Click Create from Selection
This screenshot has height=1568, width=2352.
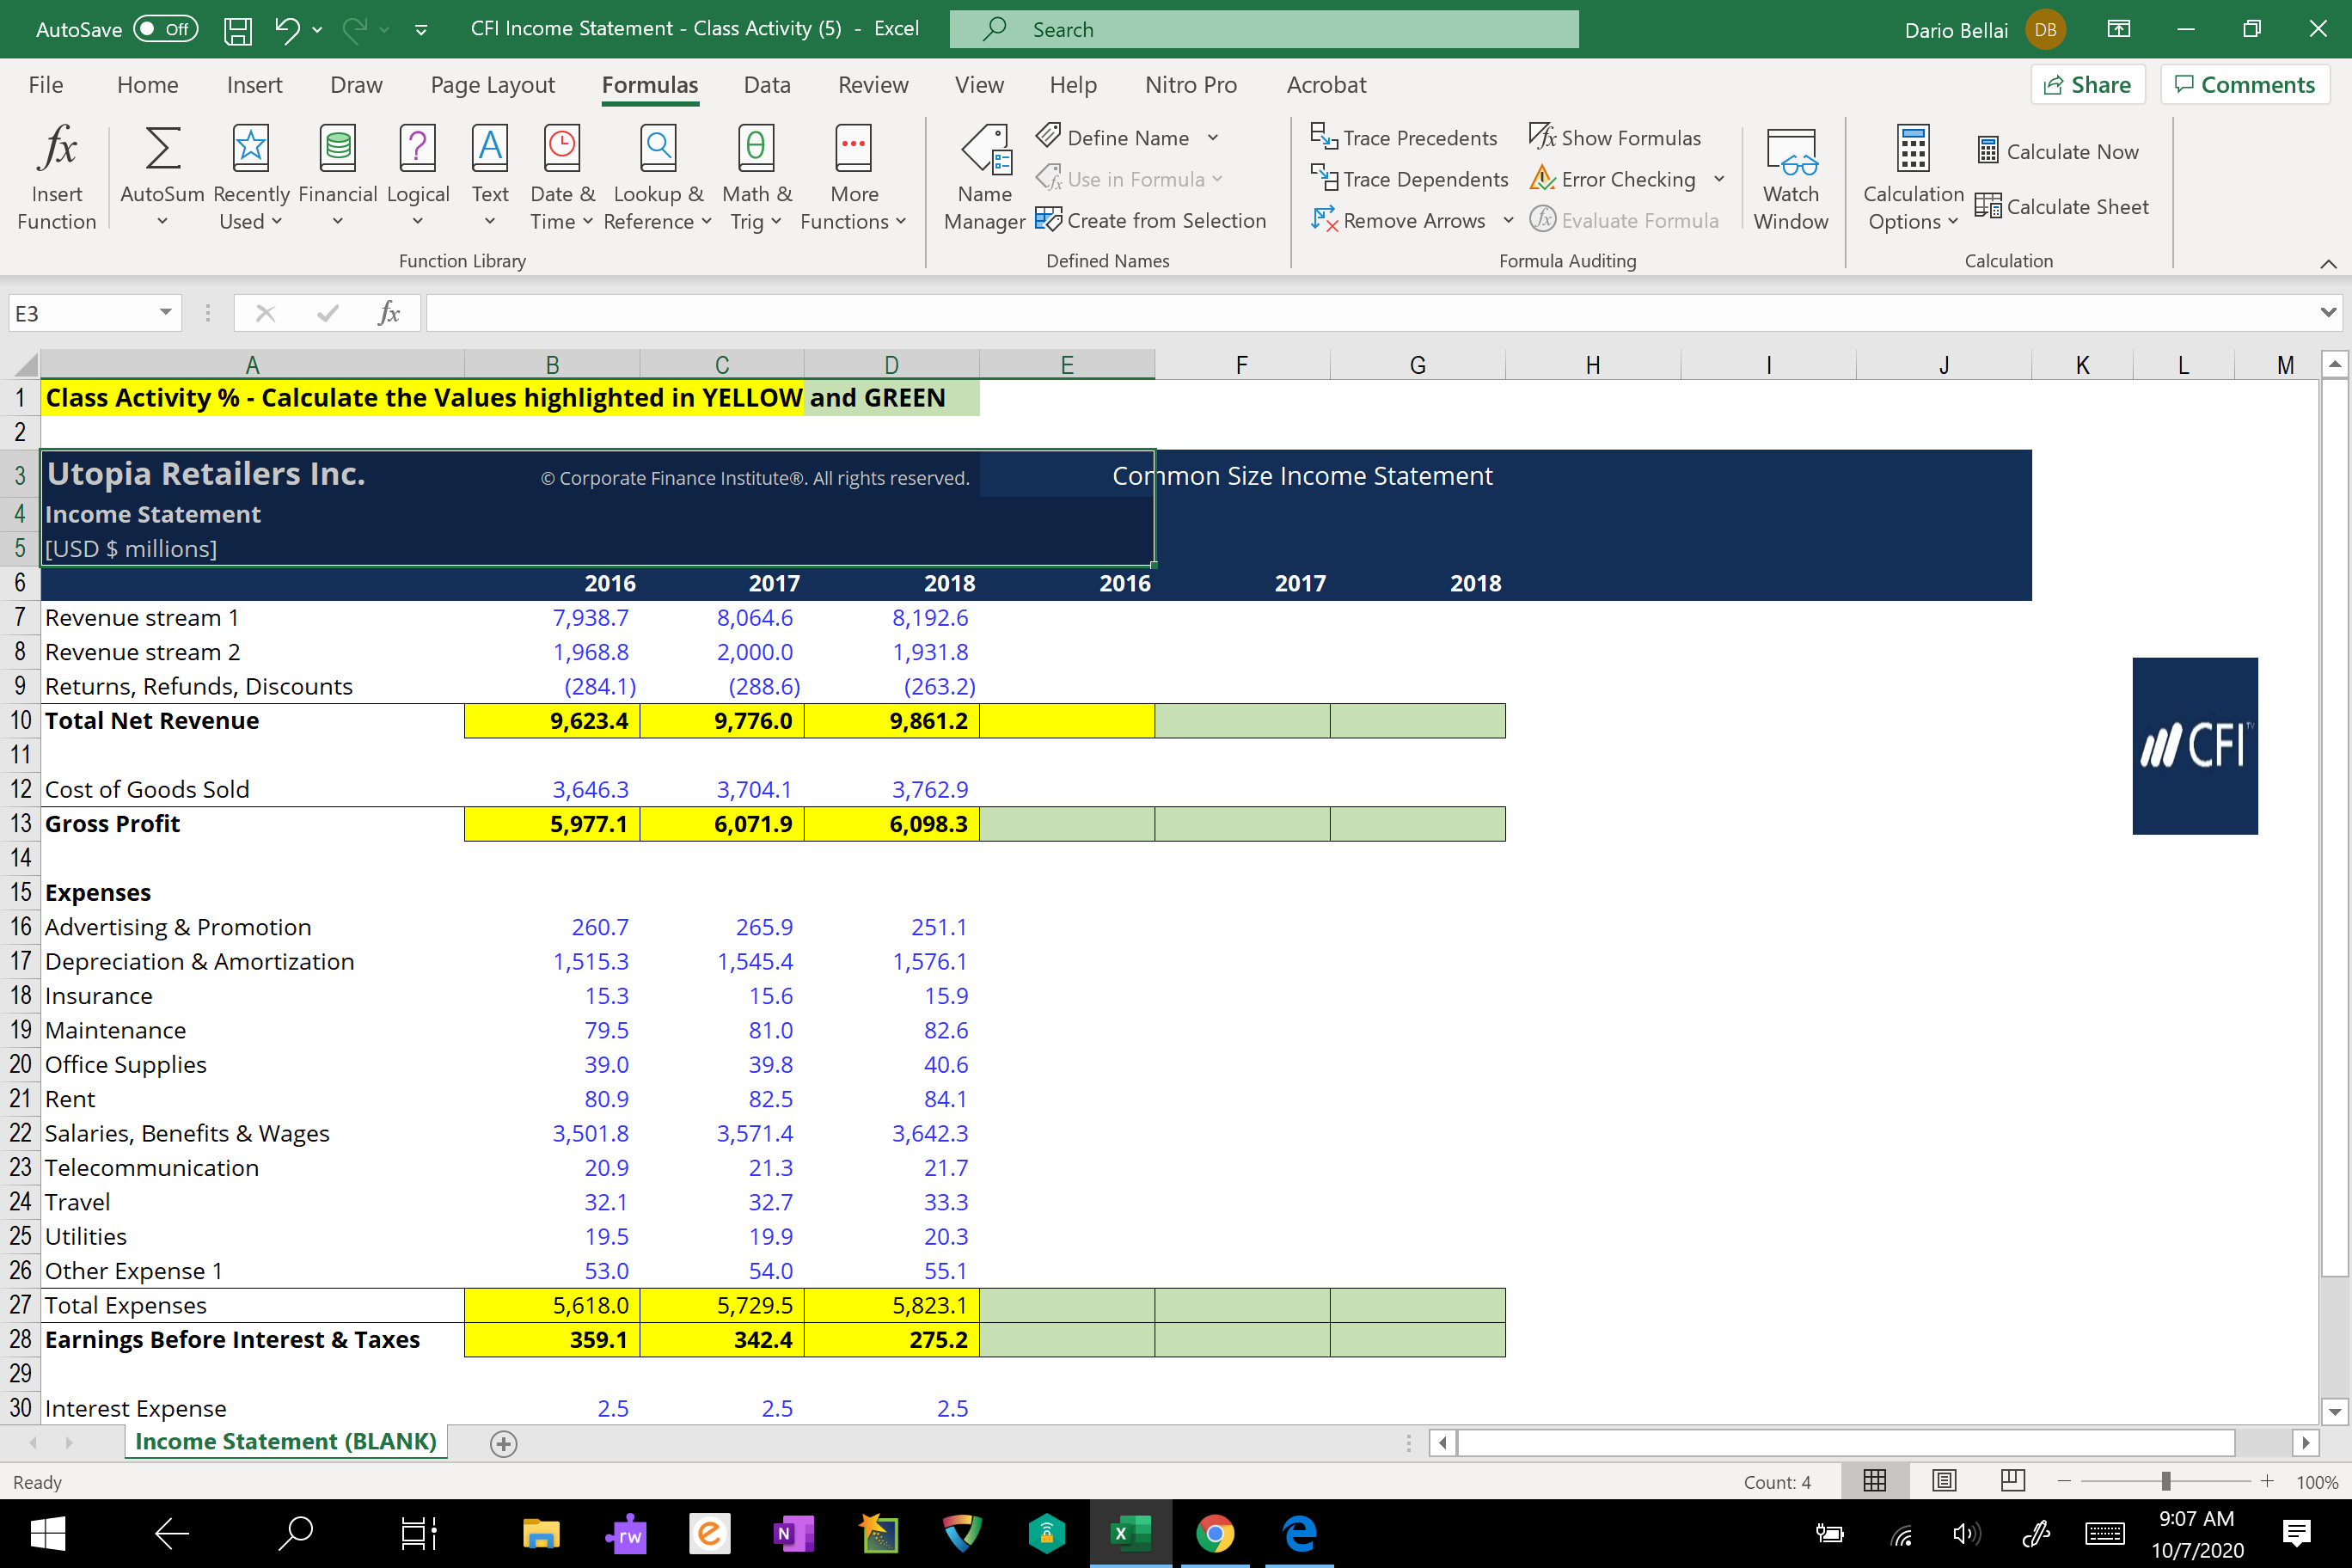(1151, 220)
